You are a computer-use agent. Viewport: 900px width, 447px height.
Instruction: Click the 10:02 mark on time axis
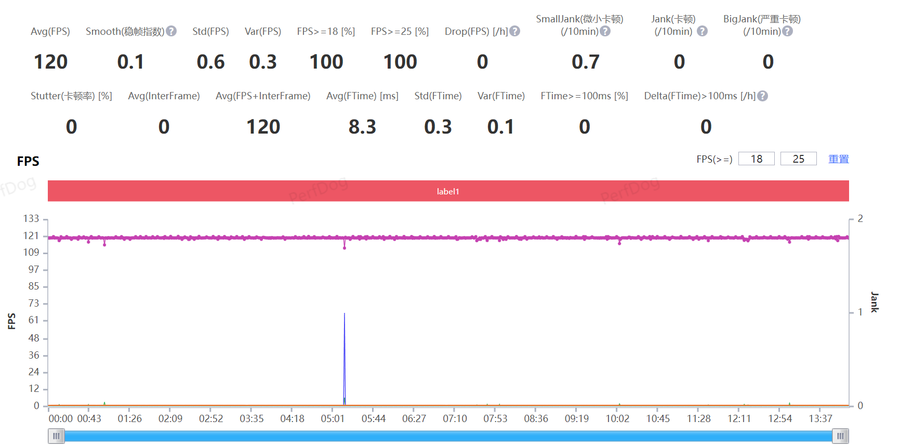tap(617, 418)
